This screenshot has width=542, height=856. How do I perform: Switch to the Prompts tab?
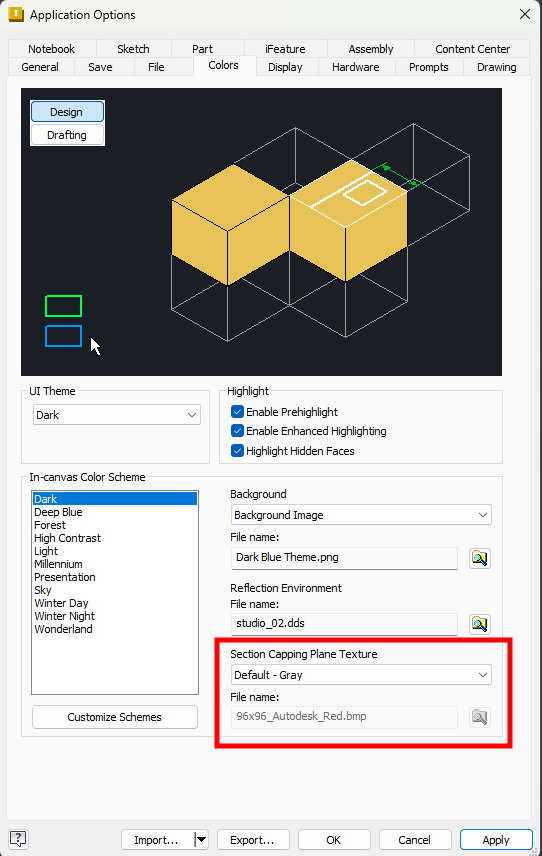coord(428,67)
